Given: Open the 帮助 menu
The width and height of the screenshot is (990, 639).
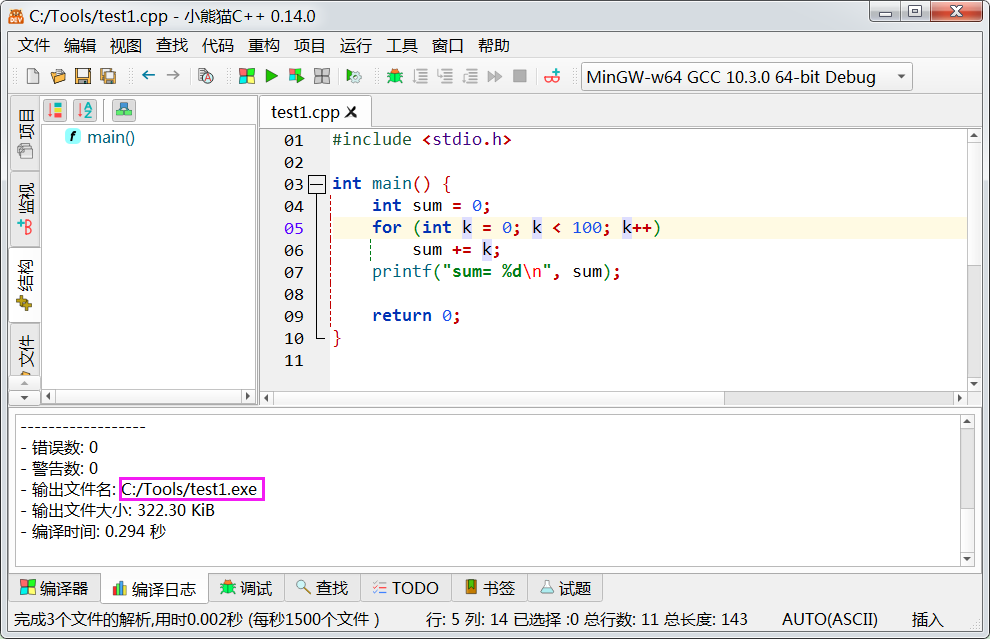Looking at the screenshot, I should pos(494,45).
